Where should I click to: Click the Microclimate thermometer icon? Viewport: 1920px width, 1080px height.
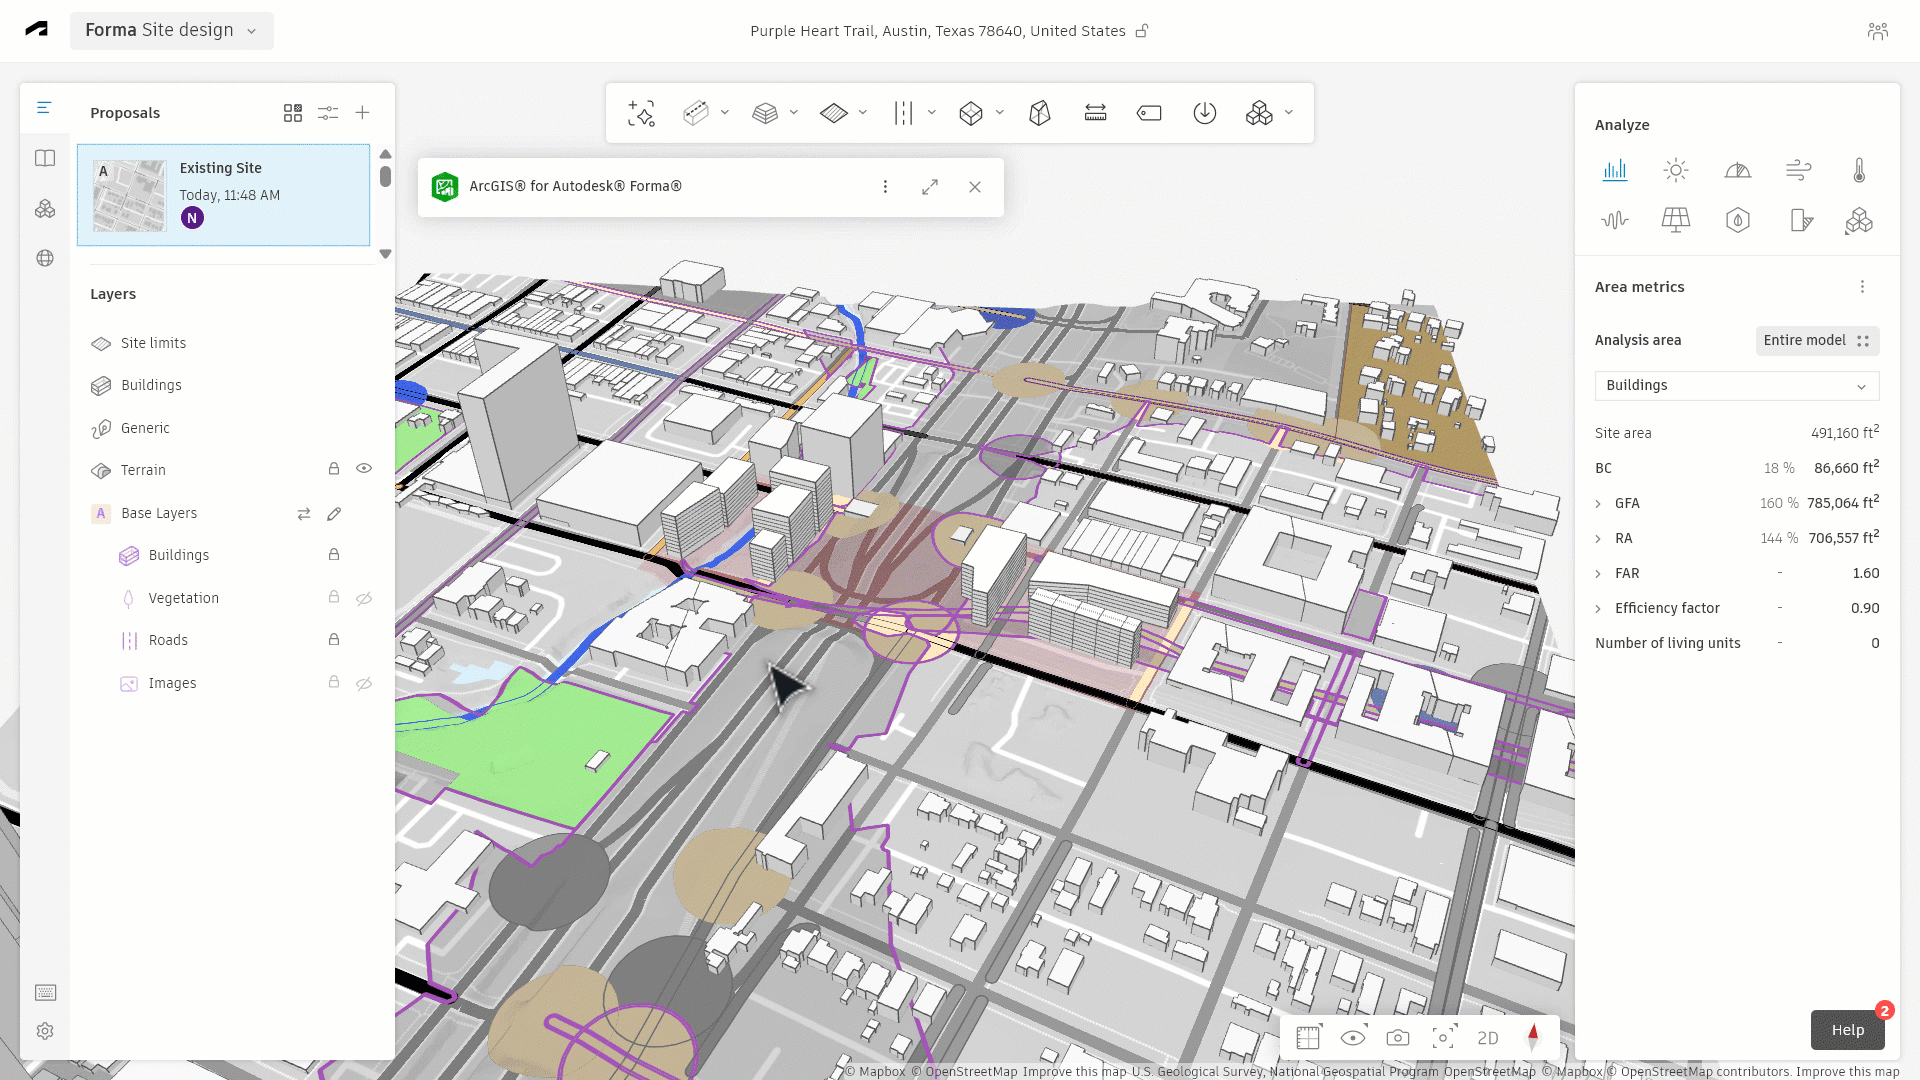[1859, 170]
